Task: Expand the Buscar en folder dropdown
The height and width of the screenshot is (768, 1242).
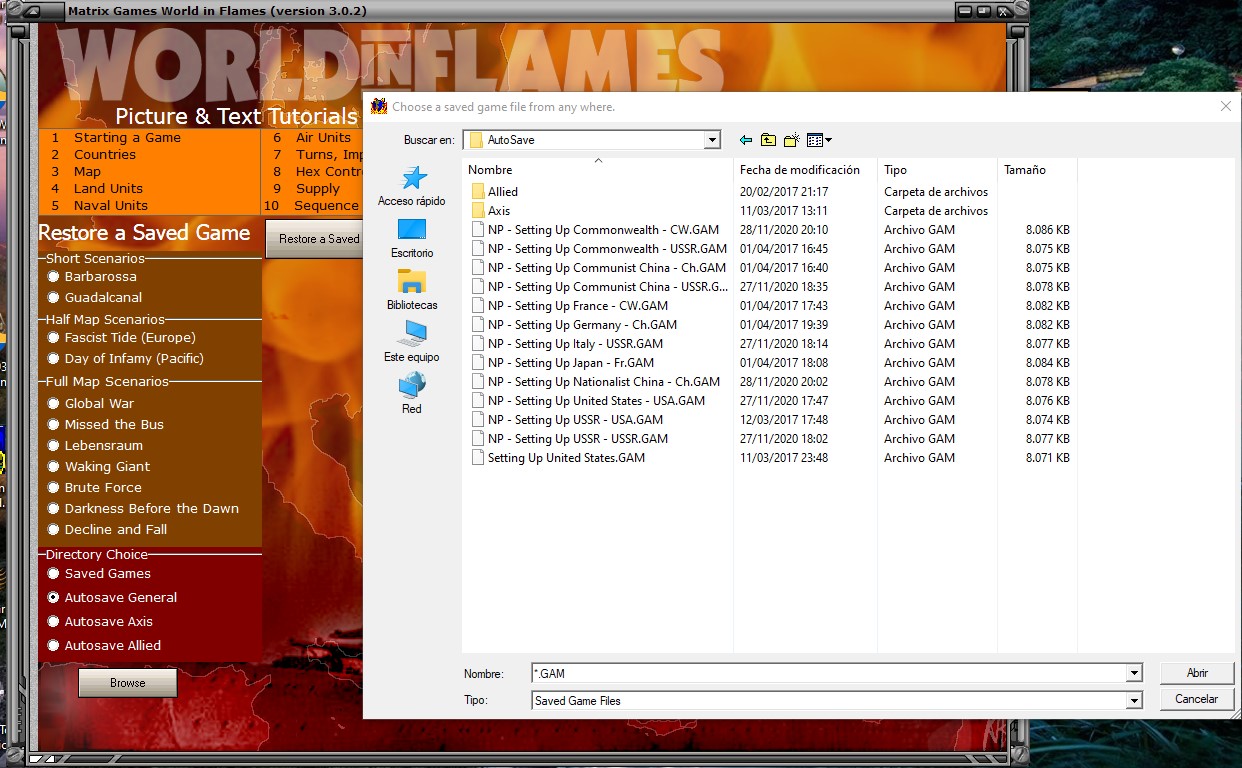Action: [x=712, y=140]
